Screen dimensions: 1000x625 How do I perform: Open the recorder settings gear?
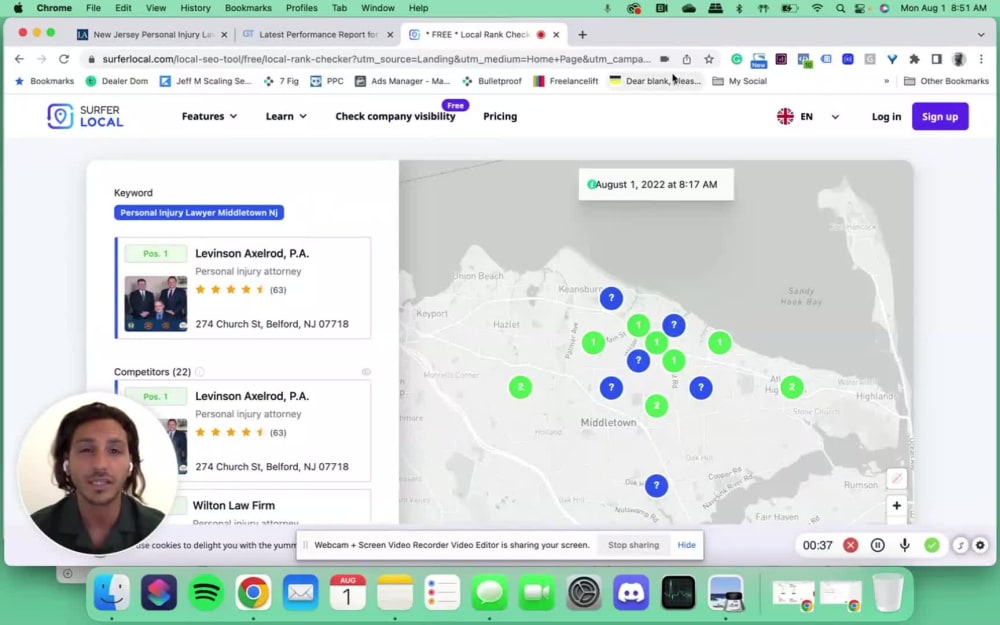[x=980, y=545]
